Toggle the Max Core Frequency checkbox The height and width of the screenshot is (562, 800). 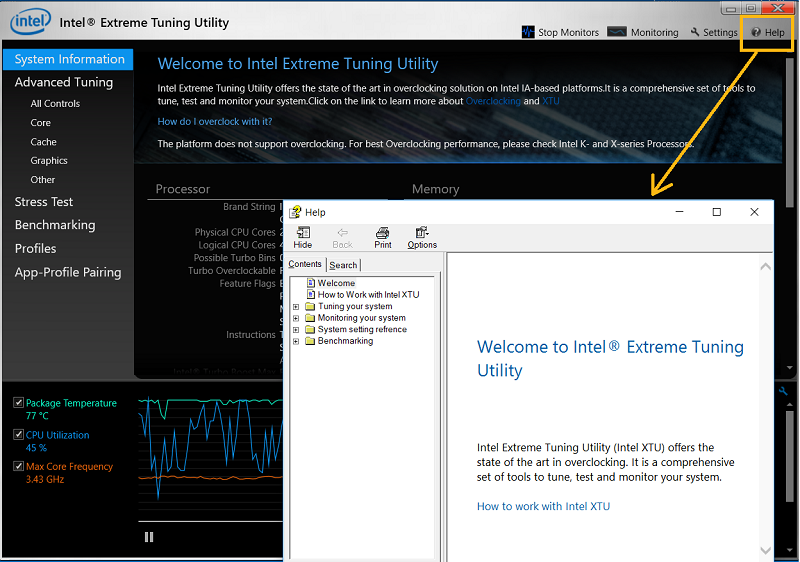pos(18,466)
